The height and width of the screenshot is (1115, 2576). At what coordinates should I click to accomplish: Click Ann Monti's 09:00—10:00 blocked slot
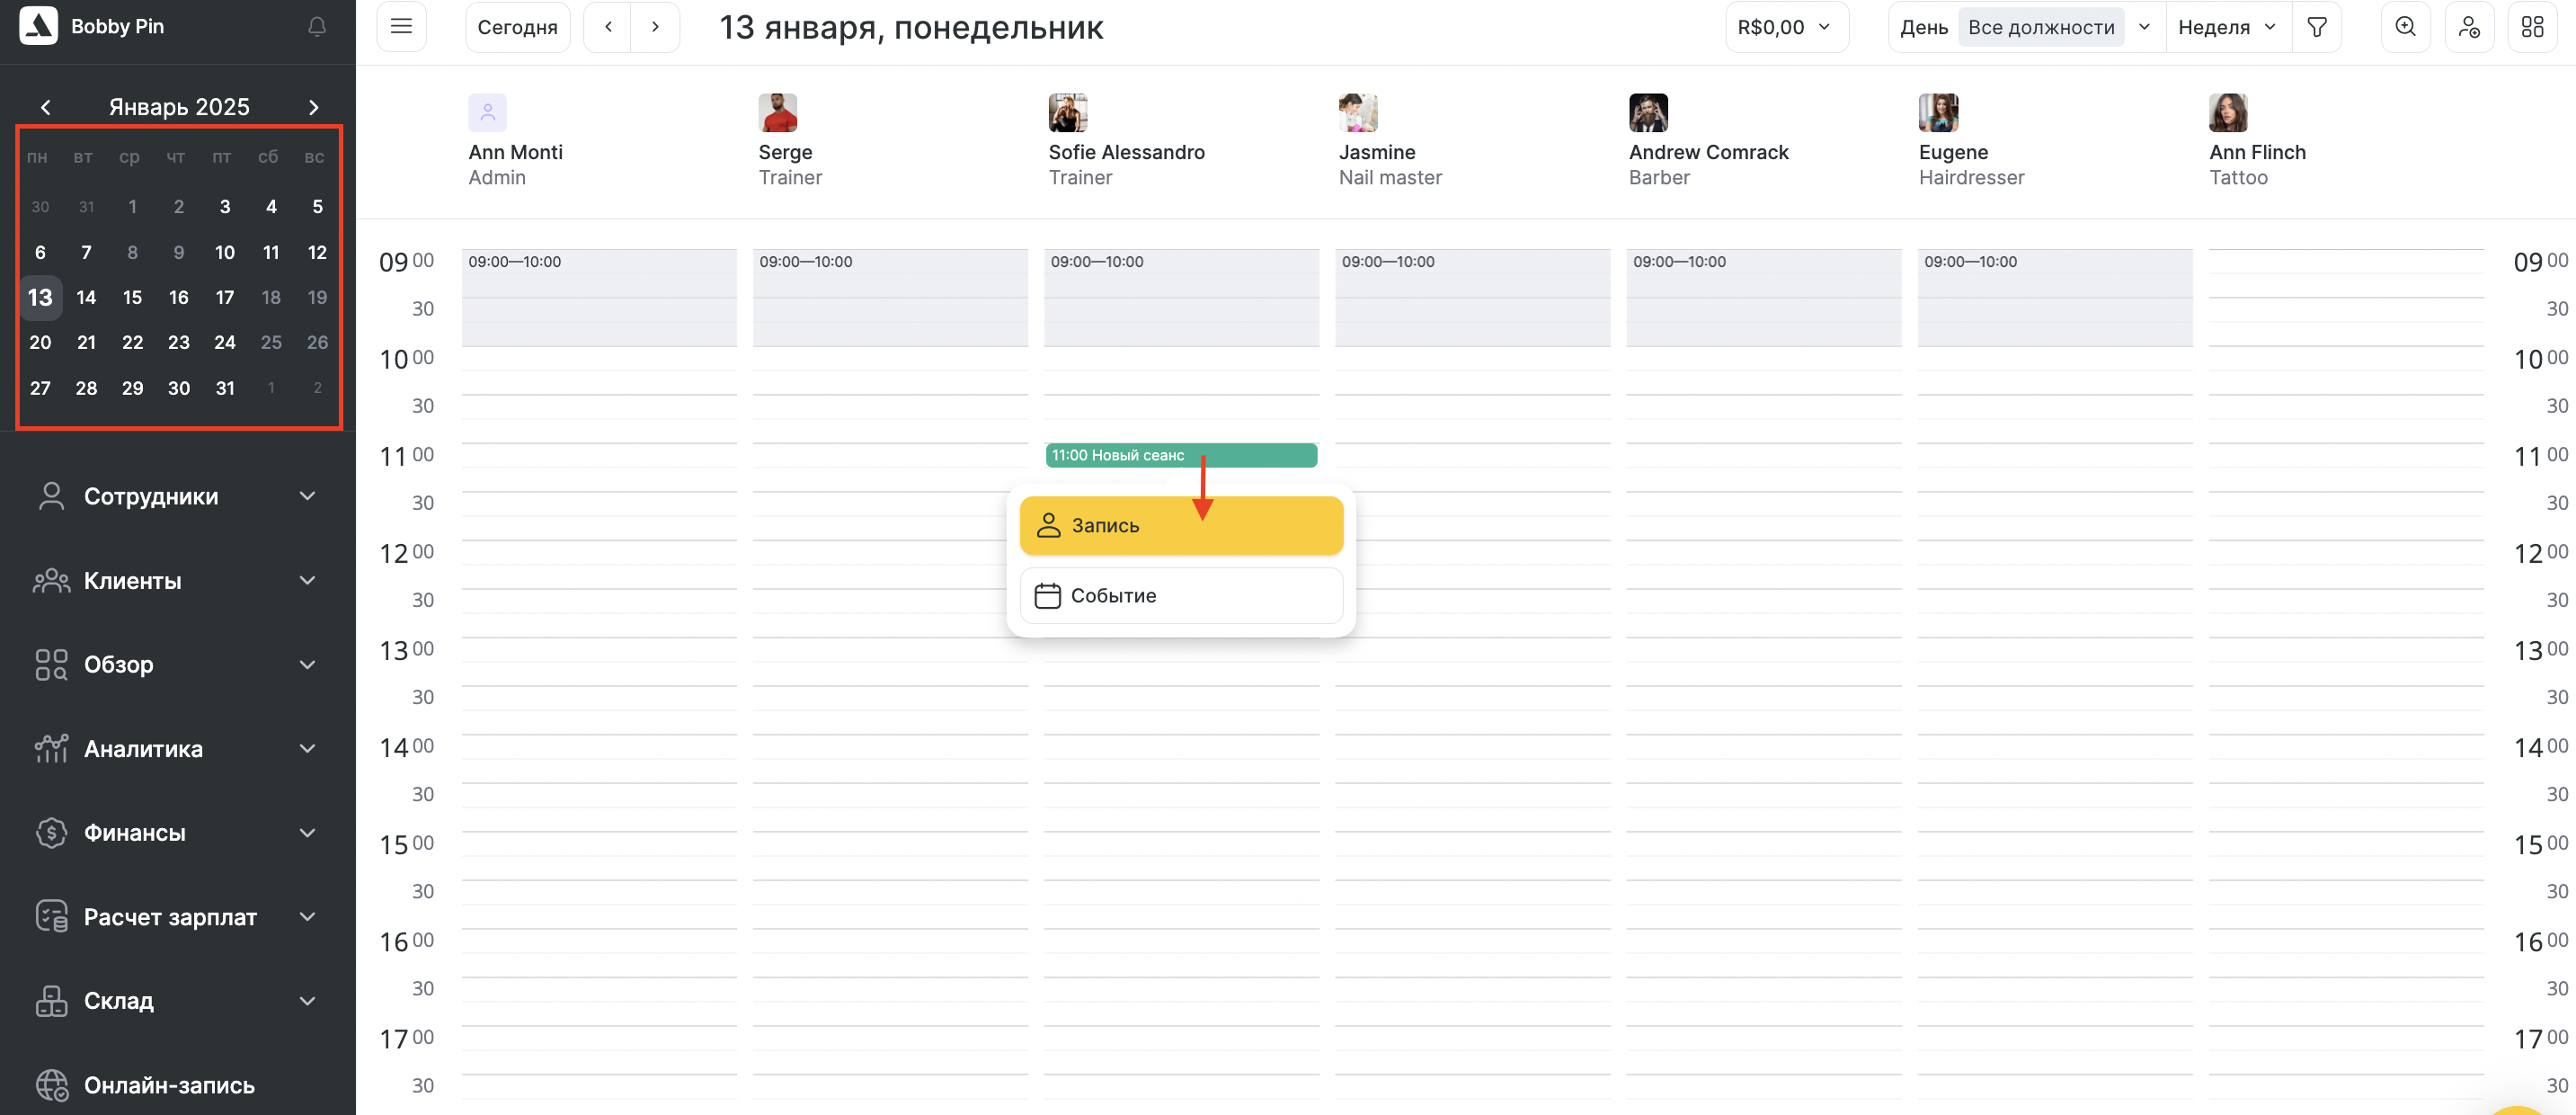599,298
